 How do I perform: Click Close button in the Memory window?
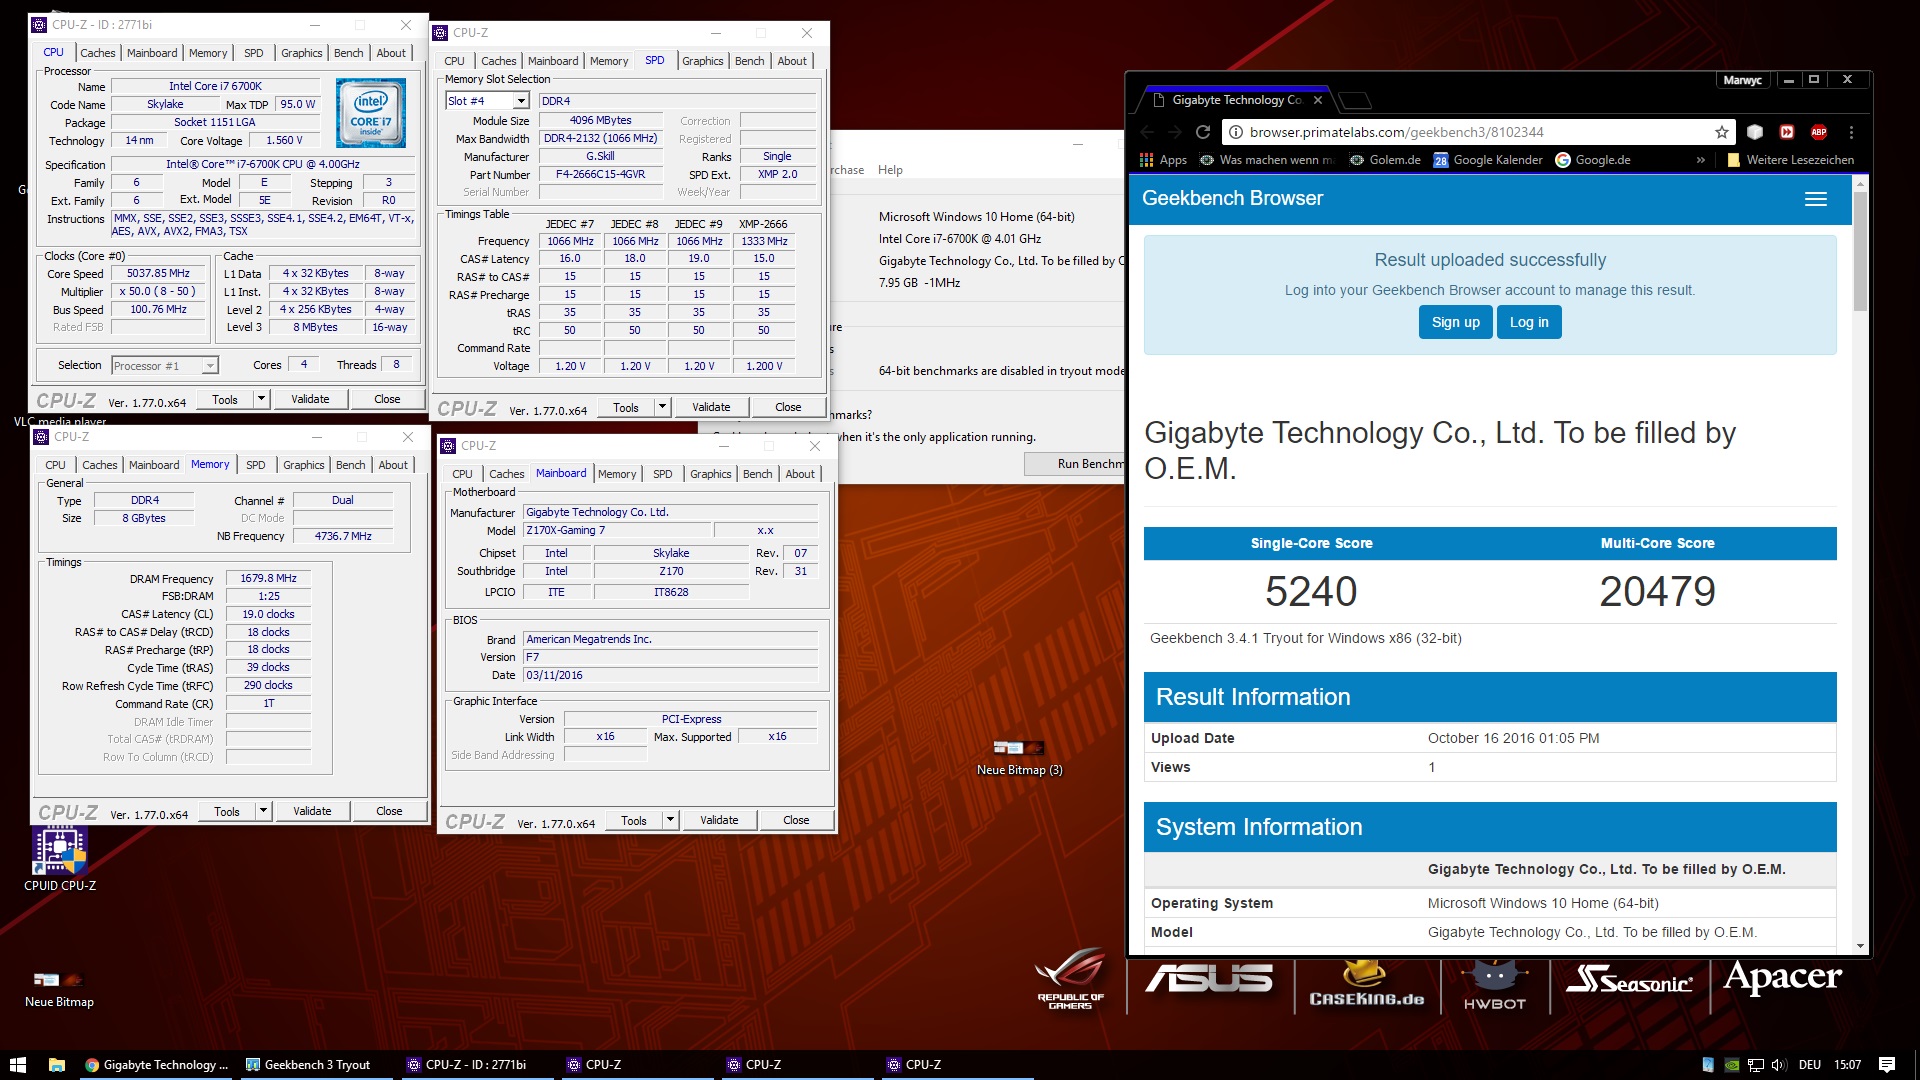[389, 811]
